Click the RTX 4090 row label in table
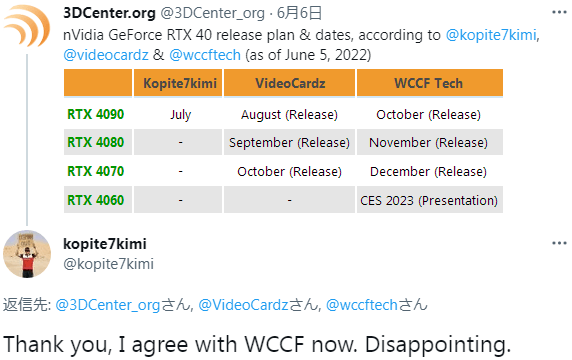The height and width of the screenshot is (360, 572). [96, 115]
